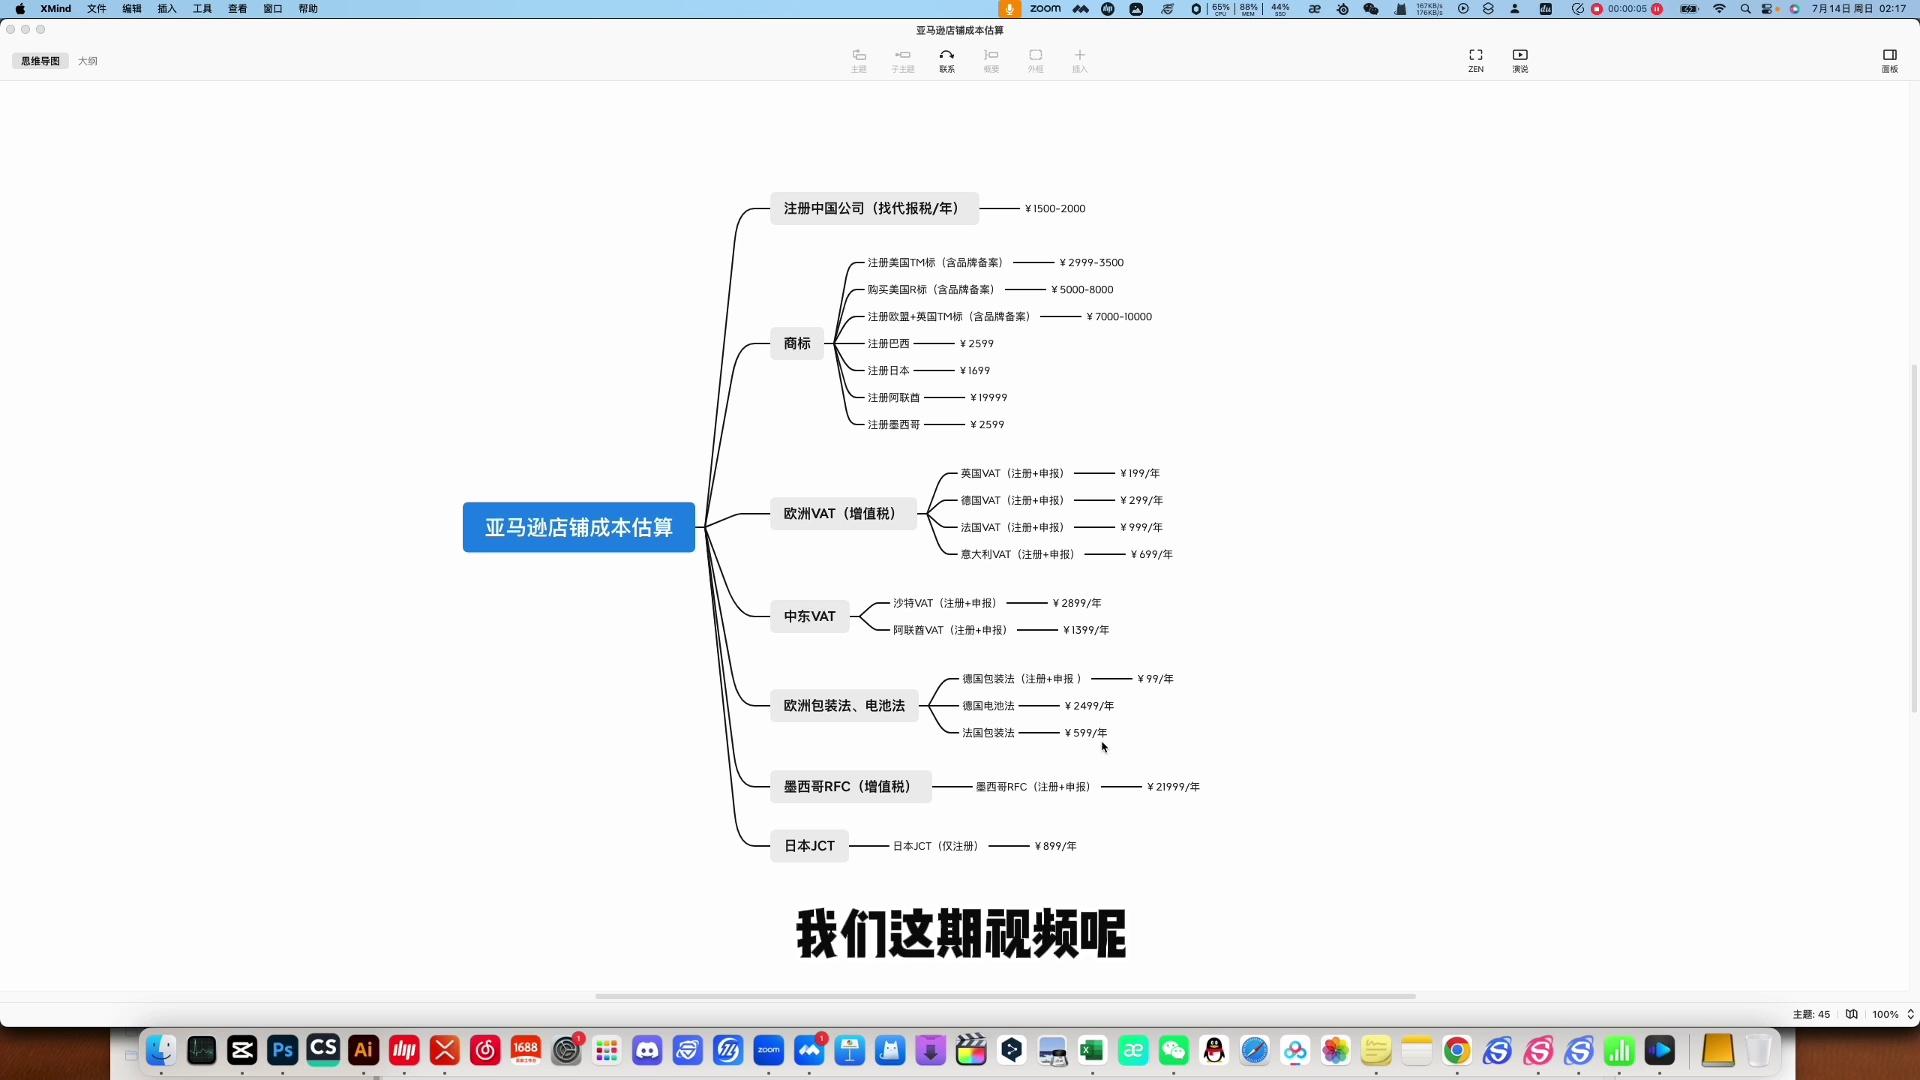Open the Trash in the Dock
1920x1080 pixels.
tap(1758, 1050)
